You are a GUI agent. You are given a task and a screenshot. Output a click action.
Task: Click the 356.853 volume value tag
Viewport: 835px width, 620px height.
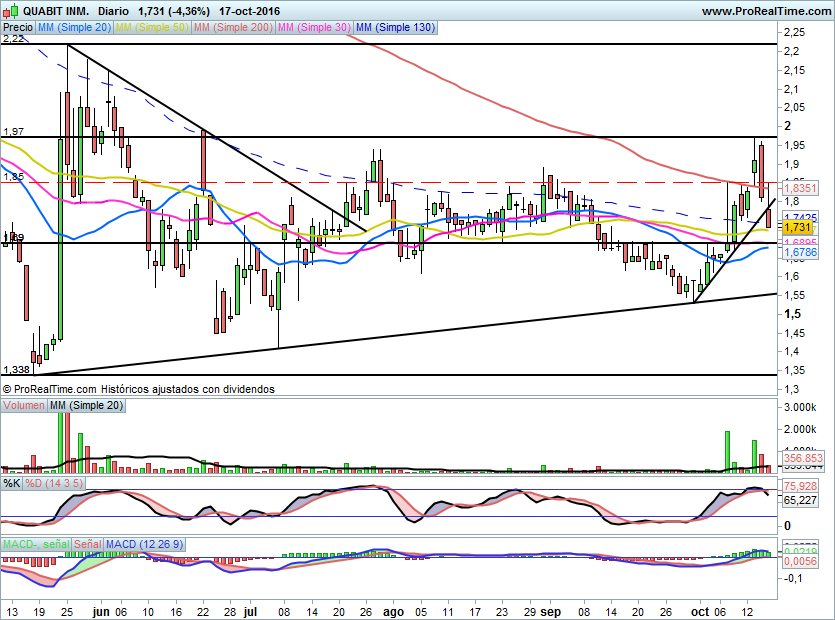pos(803,458)
